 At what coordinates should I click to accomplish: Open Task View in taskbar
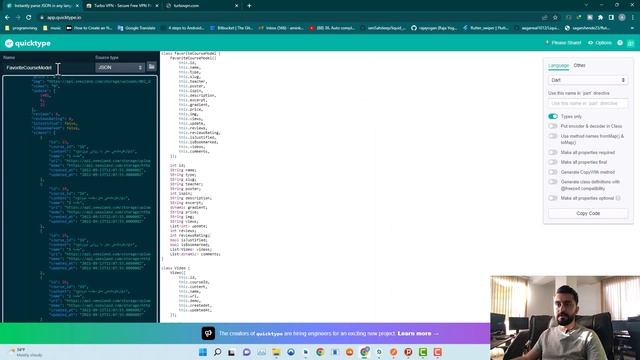coord(232,352)
